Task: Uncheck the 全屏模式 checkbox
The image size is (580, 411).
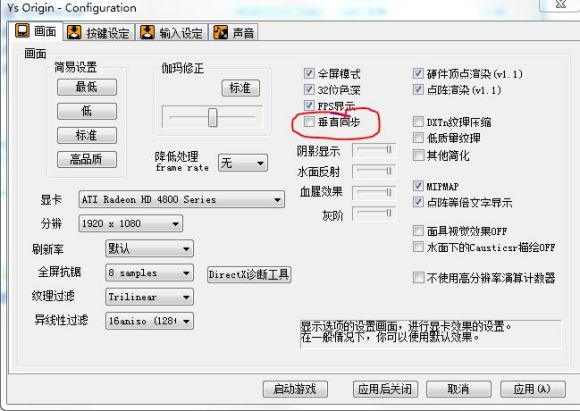Action: [x=309, y=73]
